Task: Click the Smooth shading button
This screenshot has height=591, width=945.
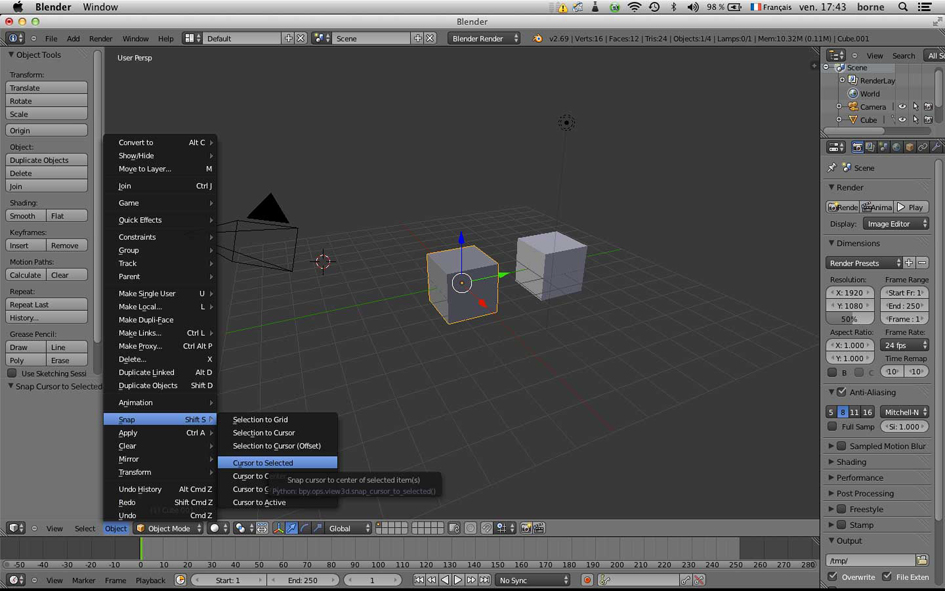Action: (21, 216)
